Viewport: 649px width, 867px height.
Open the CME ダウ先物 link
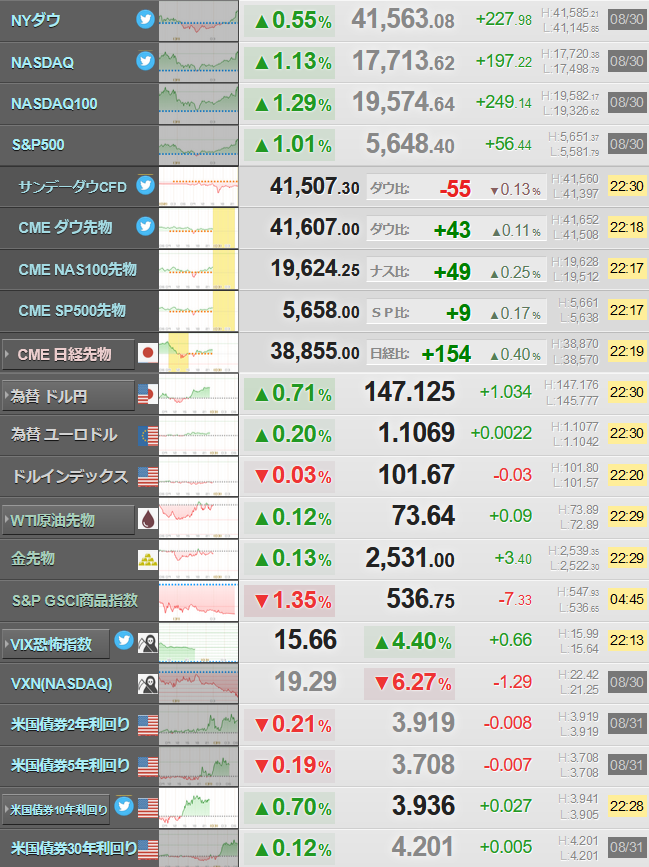pyautogui.click(x=65, y=227)
